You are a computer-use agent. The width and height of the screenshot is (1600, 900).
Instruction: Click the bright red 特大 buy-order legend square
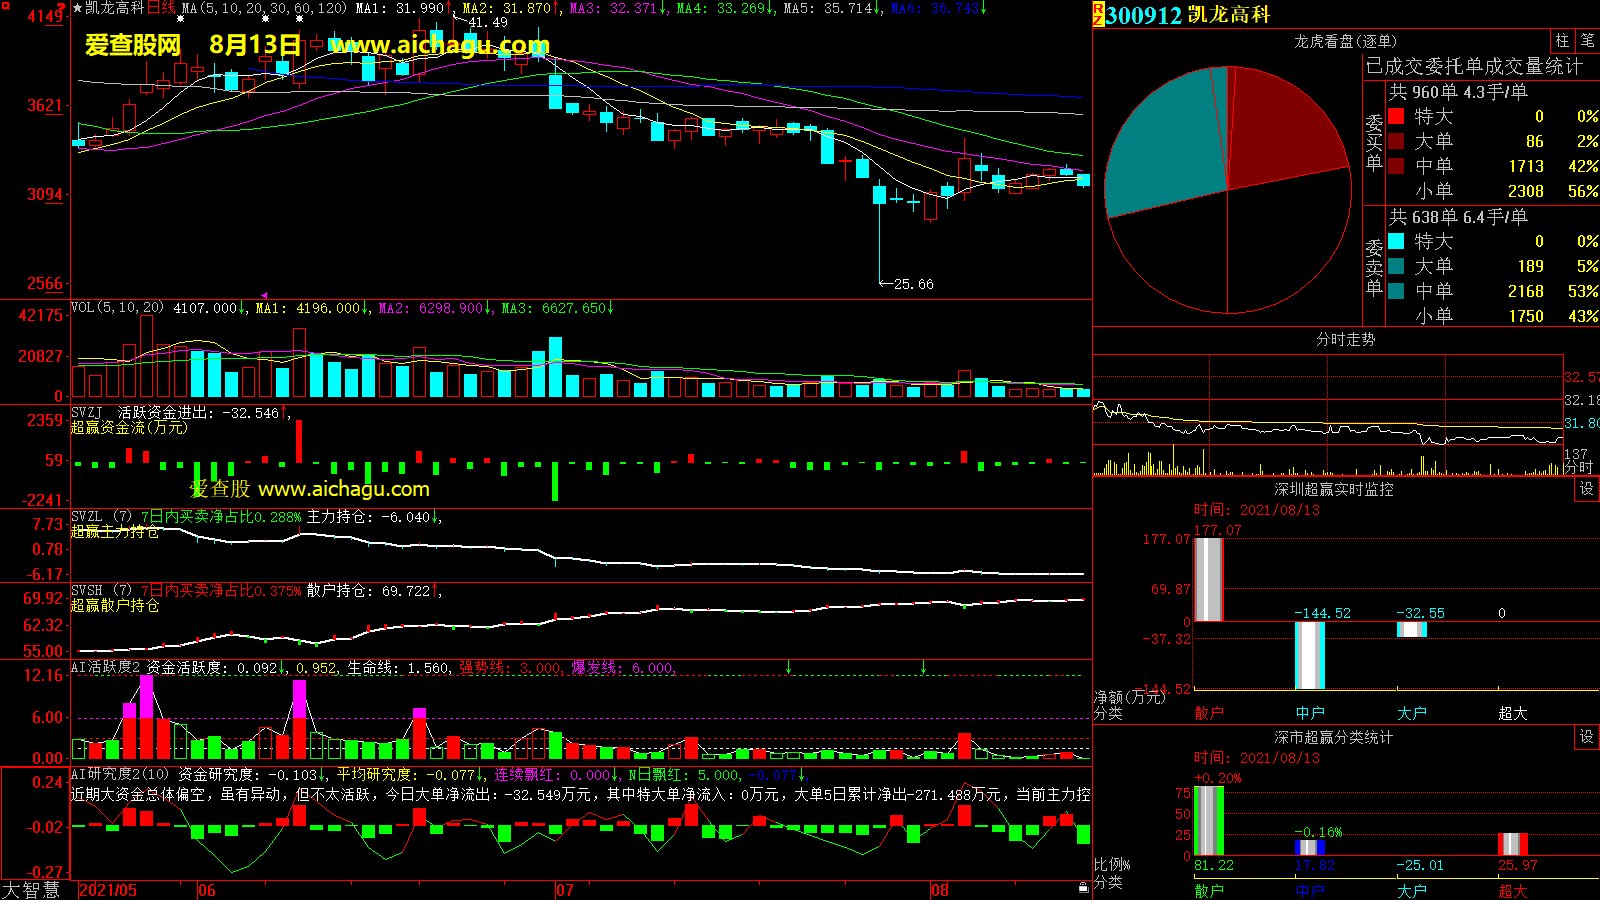tap(1396, 117)
